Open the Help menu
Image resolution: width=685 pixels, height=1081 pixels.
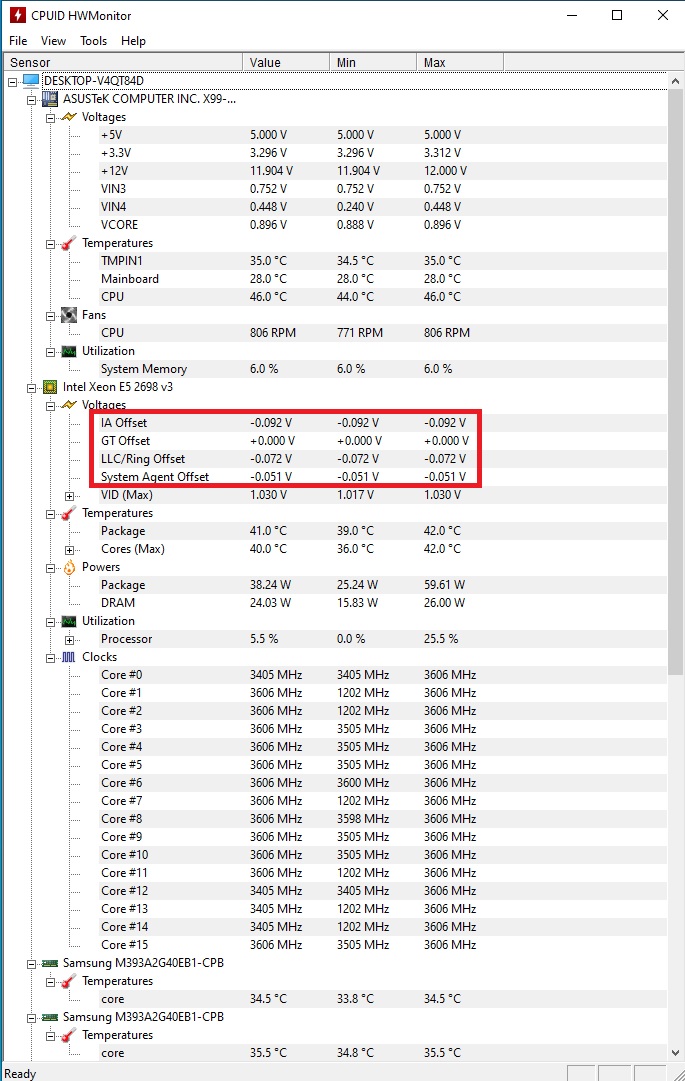coord(133,41)
